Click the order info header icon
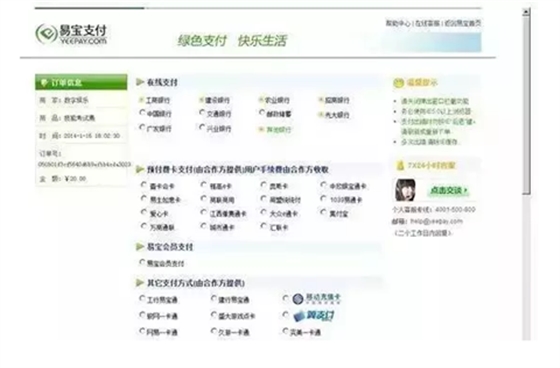The image size is (560, 368). (44, 83)
